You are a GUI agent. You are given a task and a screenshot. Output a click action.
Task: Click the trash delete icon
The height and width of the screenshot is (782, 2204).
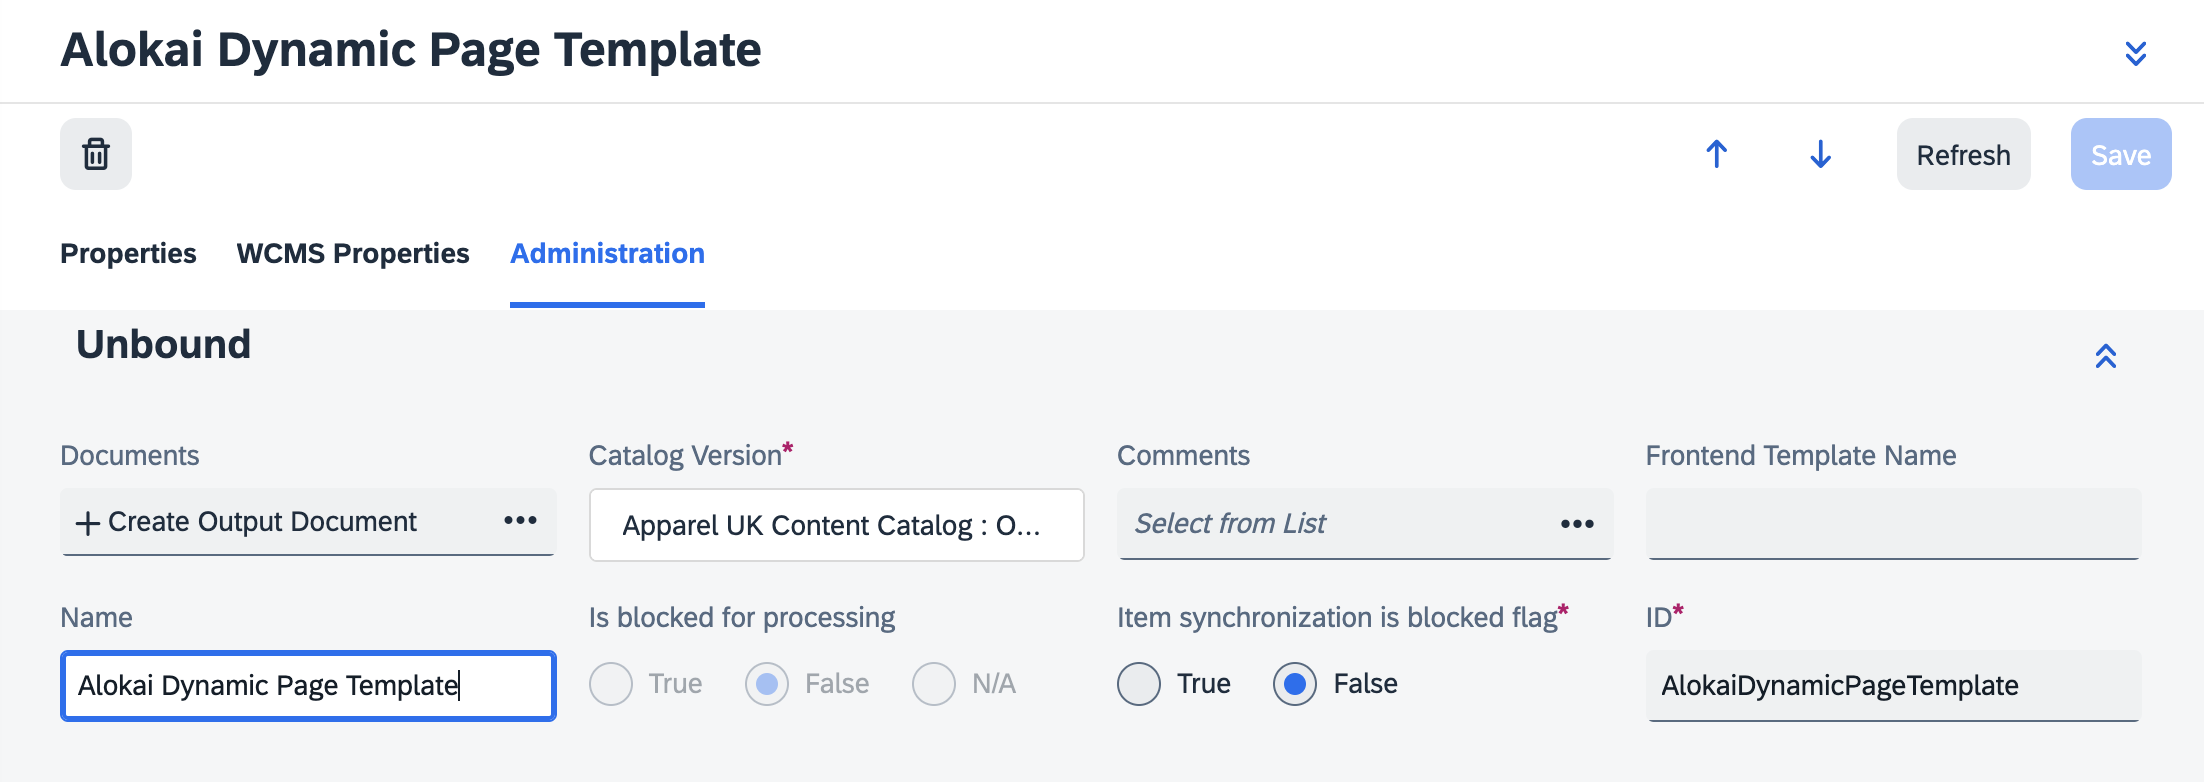coord(96,154)
